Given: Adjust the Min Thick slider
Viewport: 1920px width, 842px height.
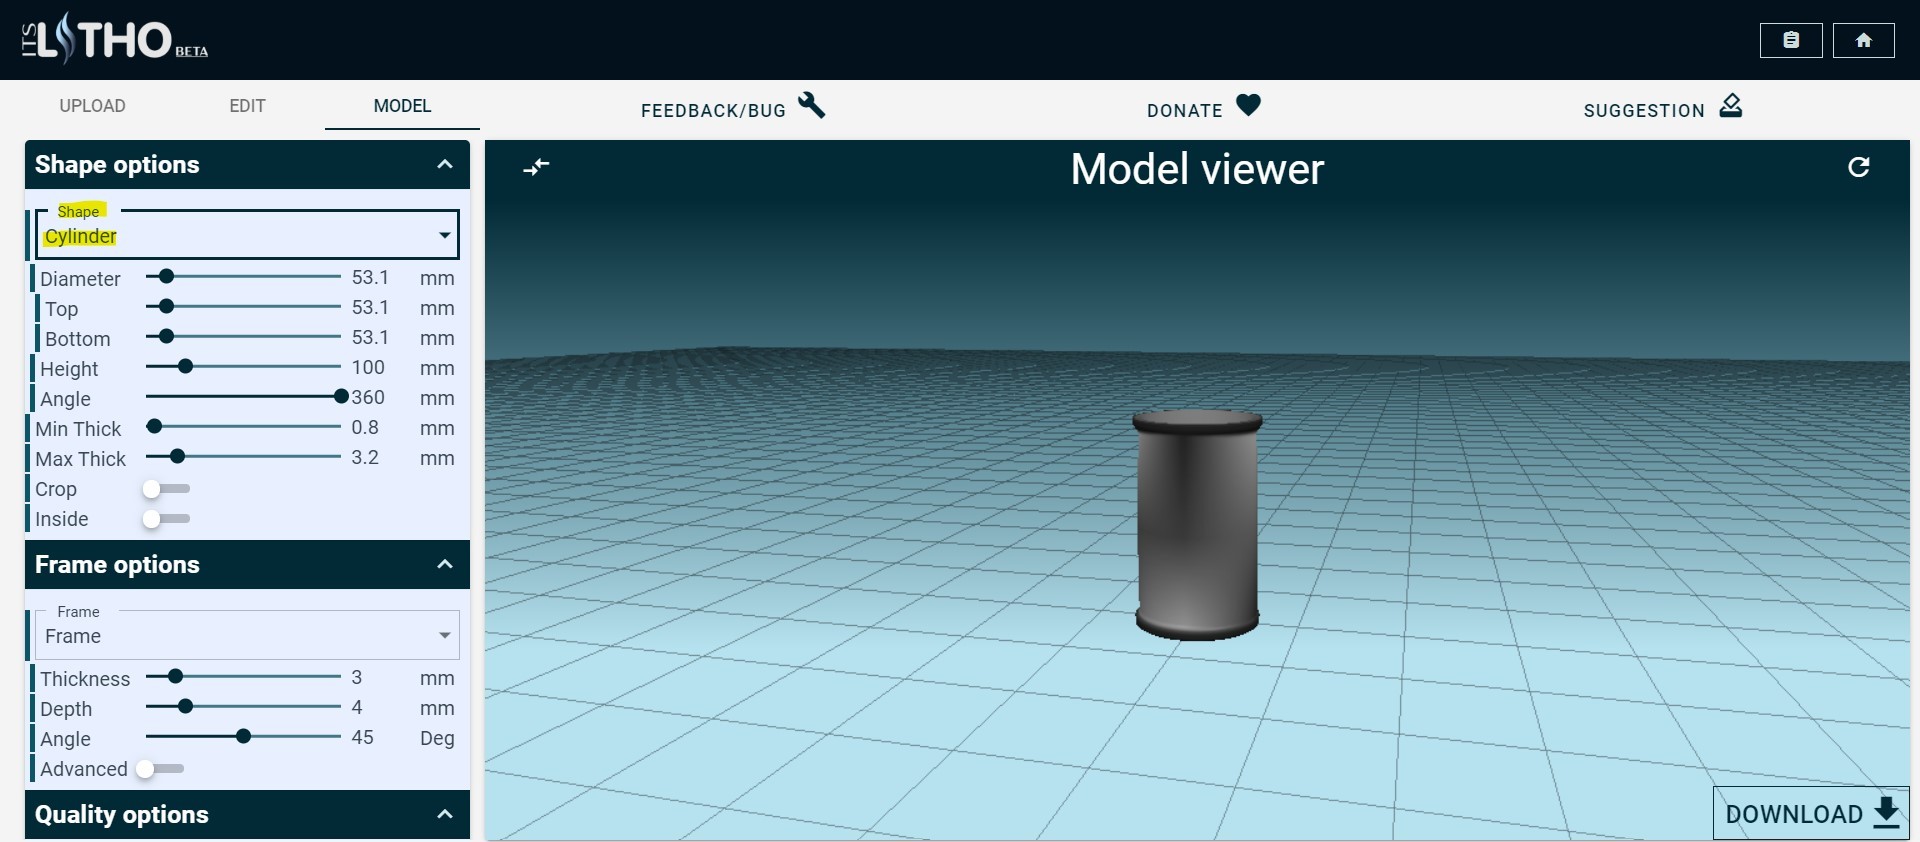Looking at the screenshot, I should coord(243,427).
